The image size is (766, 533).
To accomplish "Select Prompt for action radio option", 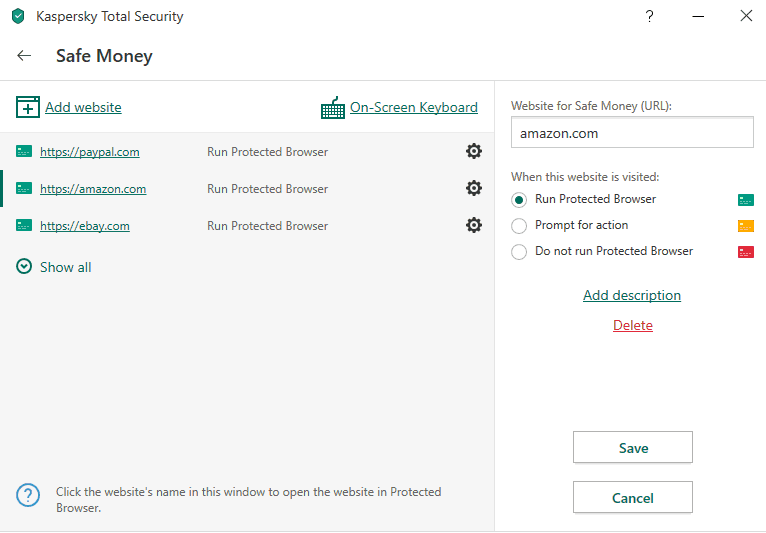I will coord(519,226).
